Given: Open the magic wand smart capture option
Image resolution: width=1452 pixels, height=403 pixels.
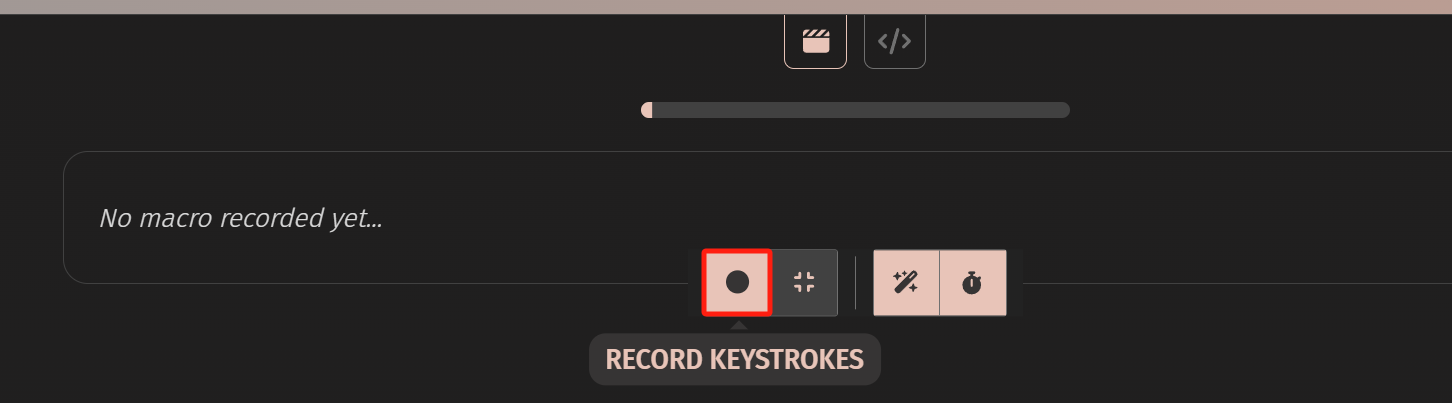Looking at the screenshot, I should tap(906, 282).
